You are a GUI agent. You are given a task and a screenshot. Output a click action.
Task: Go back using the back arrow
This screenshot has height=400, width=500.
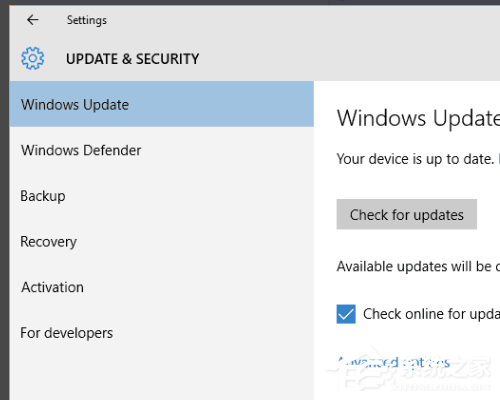(33, 20)
